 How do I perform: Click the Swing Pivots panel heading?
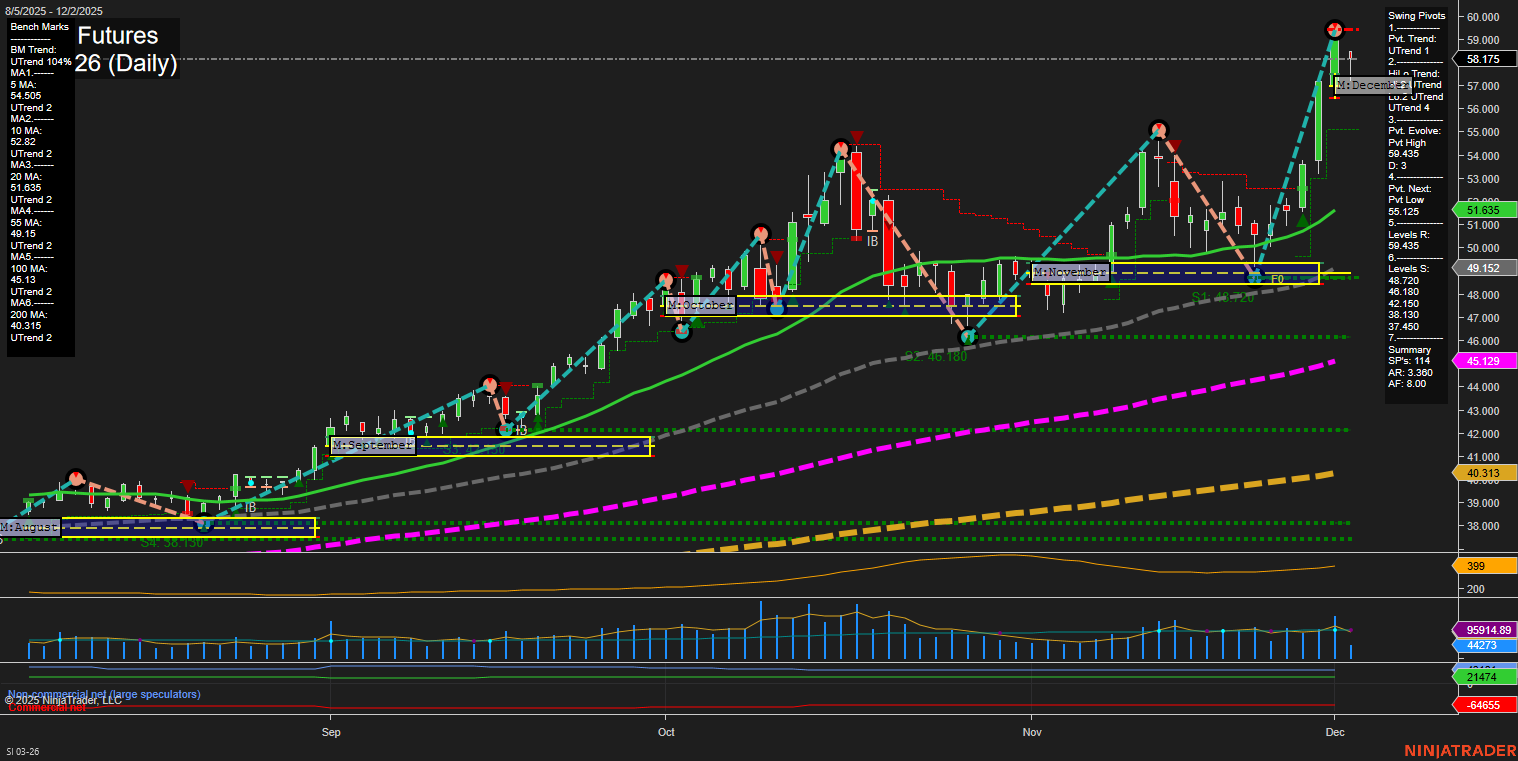[1416, 16]
